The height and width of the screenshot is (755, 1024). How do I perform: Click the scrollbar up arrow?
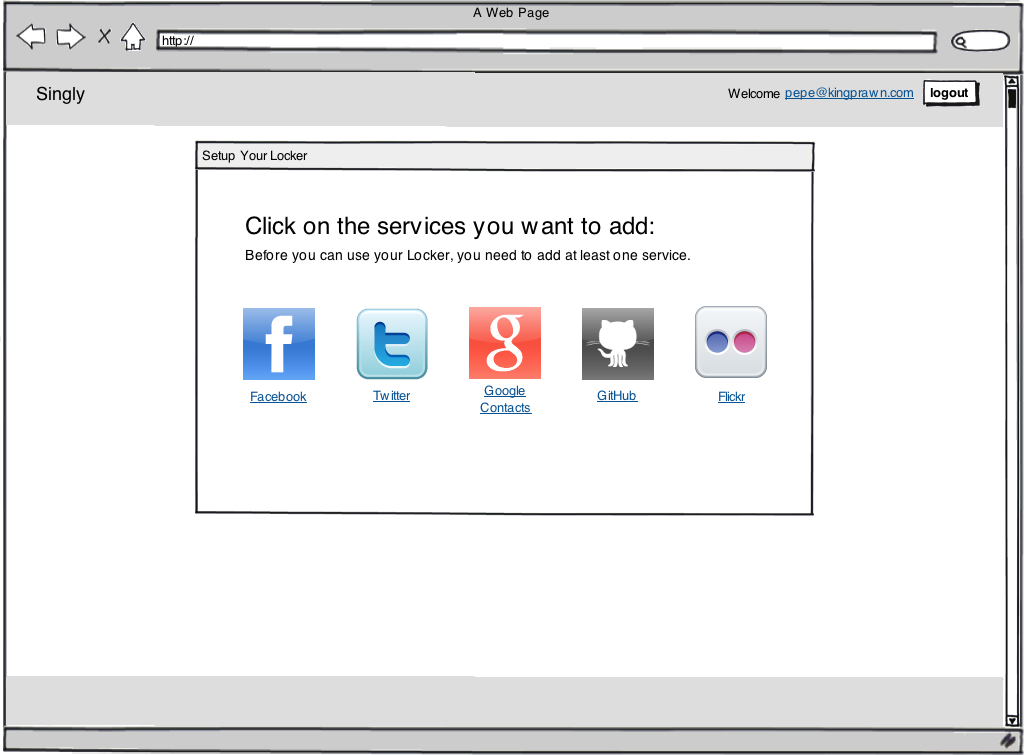1012,81
